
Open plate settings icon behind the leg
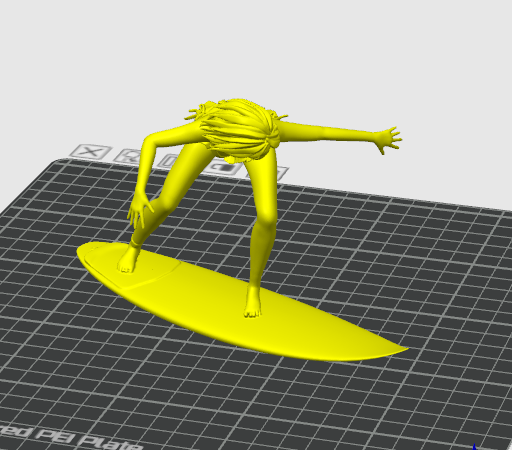coord(279,172)
